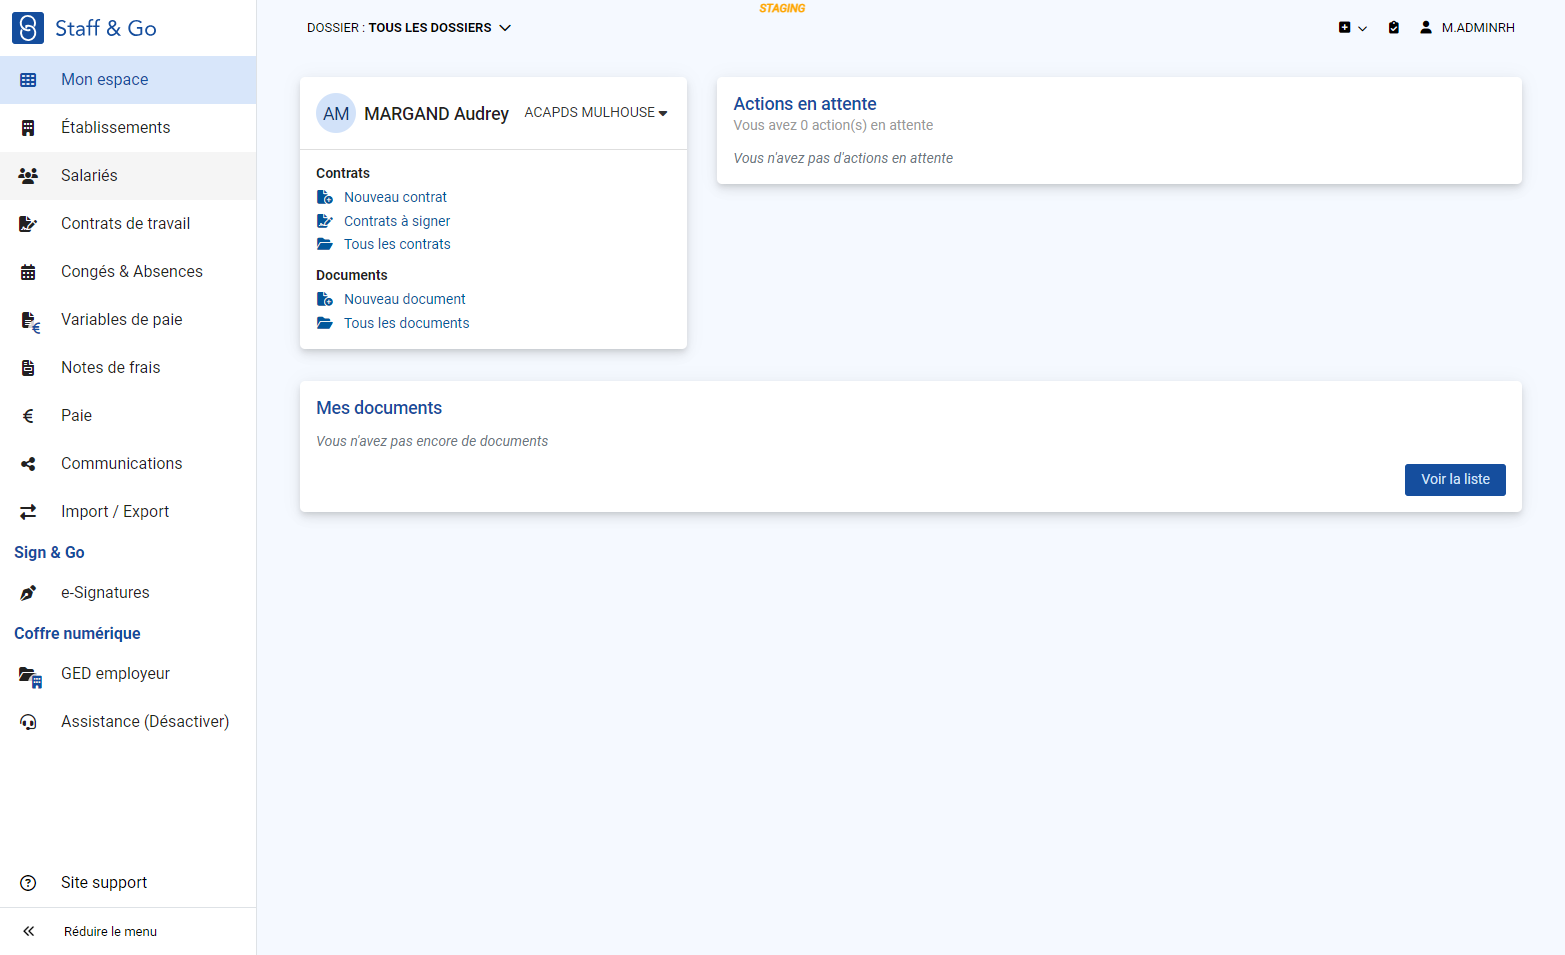1565x955 pixels.
Task: Click the Sign & Go section label
Action: [49, 553]
